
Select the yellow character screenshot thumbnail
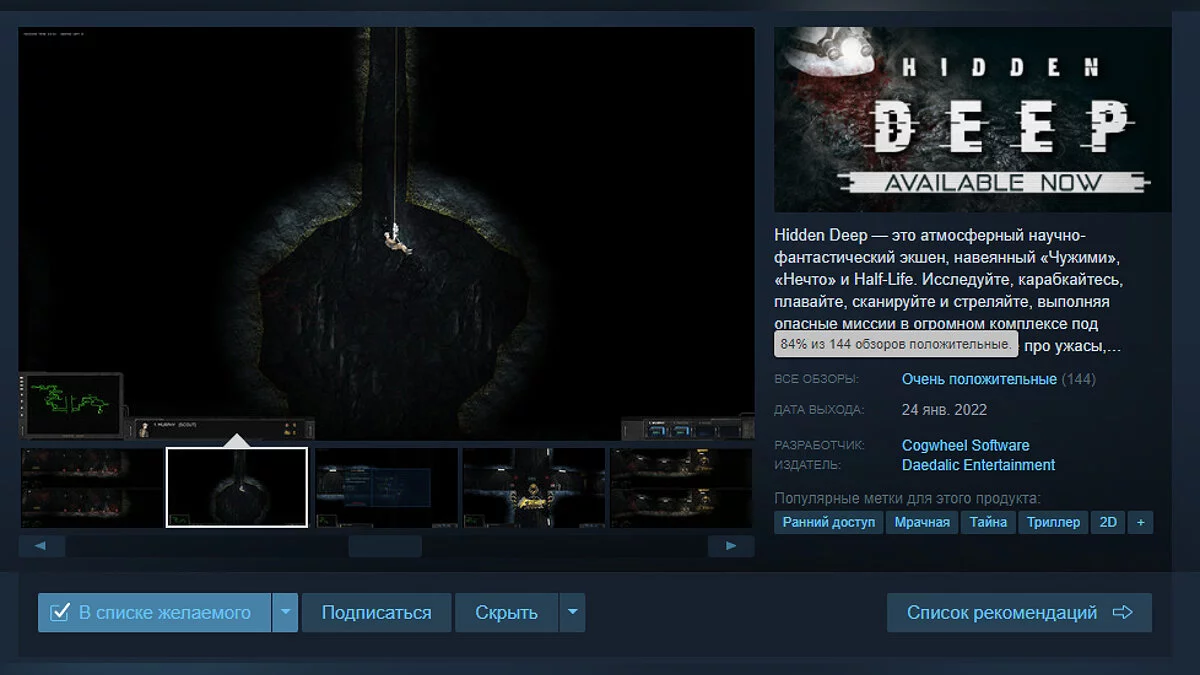coord(534,487)
